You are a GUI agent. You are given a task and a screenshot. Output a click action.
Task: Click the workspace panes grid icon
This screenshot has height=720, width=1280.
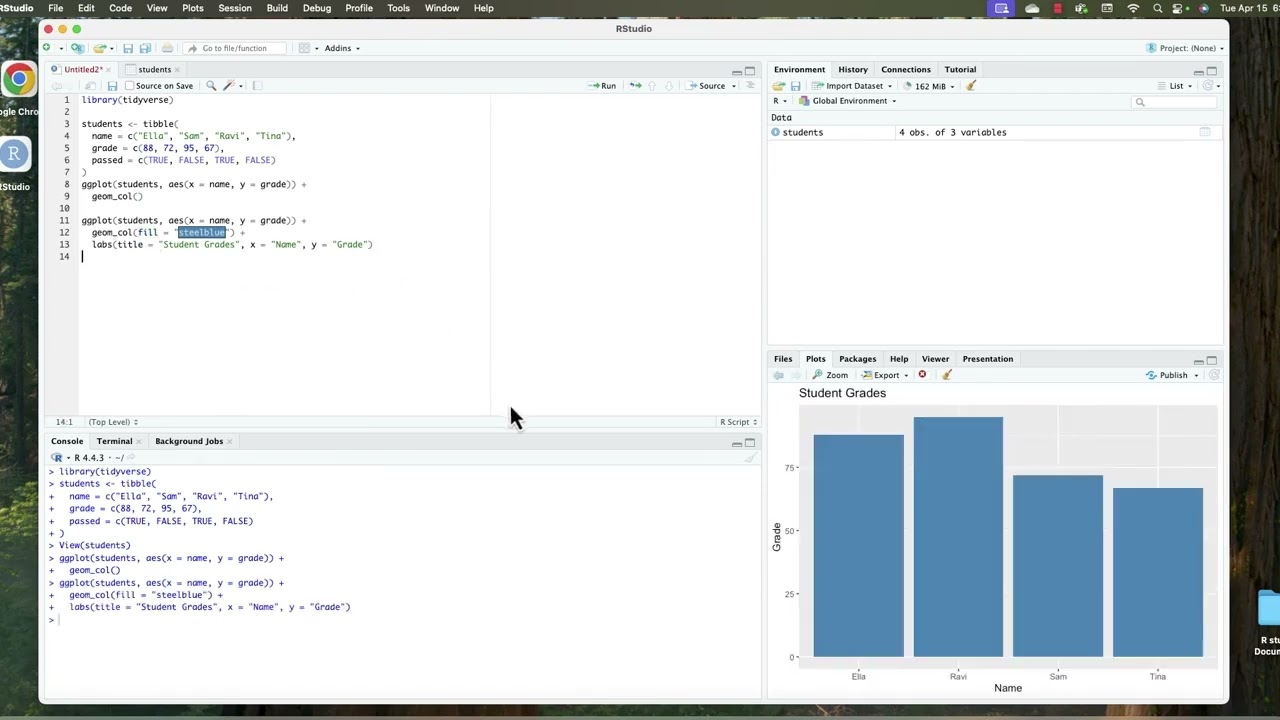pos(304,48)
